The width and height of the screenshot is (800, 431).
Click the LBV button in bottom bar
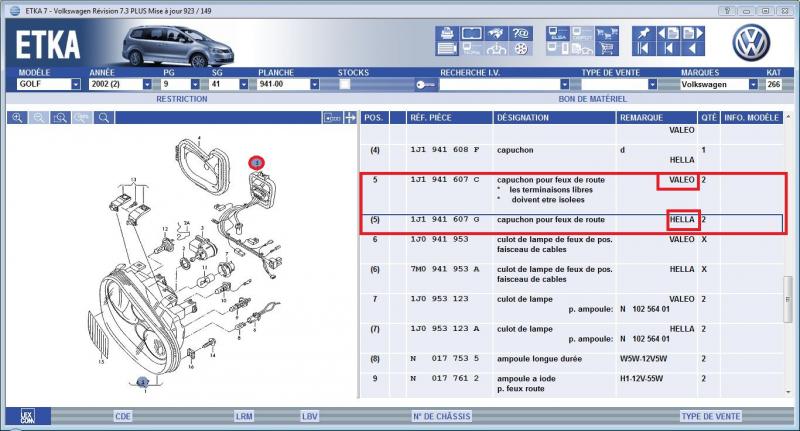[x=310, y=416]
